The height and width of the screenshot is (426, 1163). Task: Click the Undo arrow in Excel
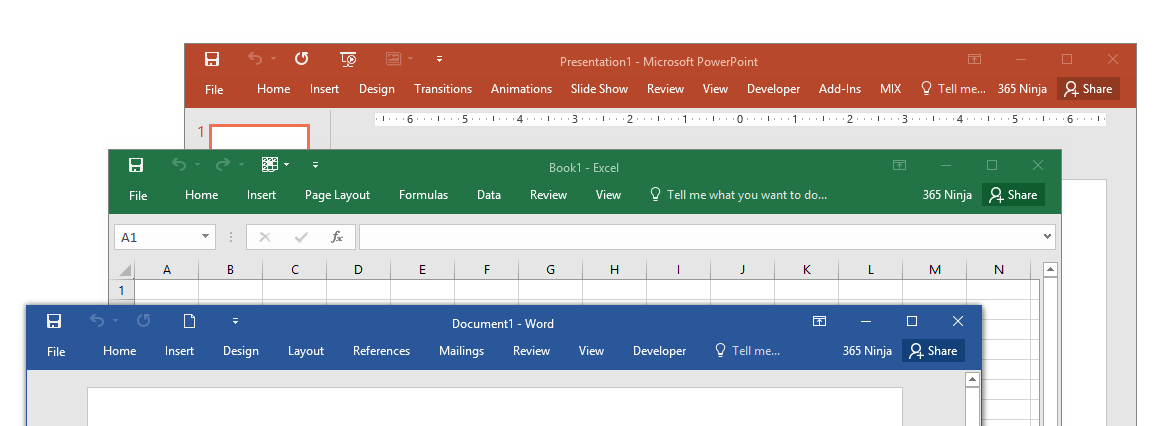tap(179, 165)
